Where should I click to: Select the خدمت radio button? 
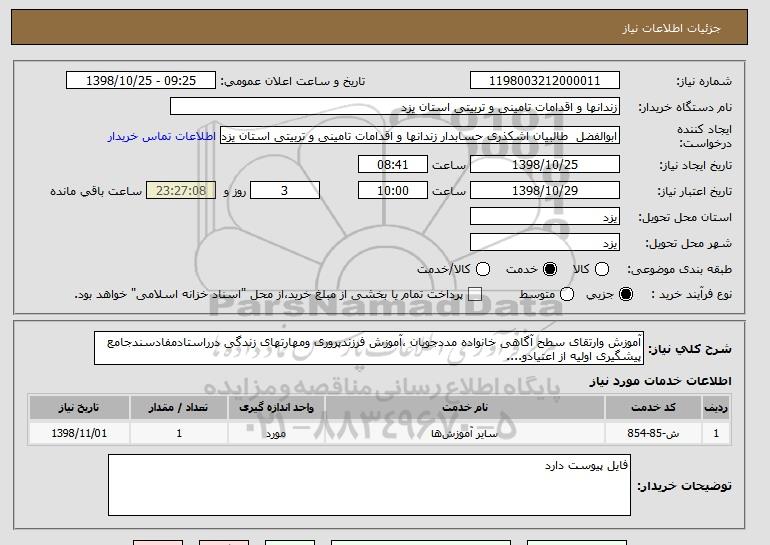point(550,269)
